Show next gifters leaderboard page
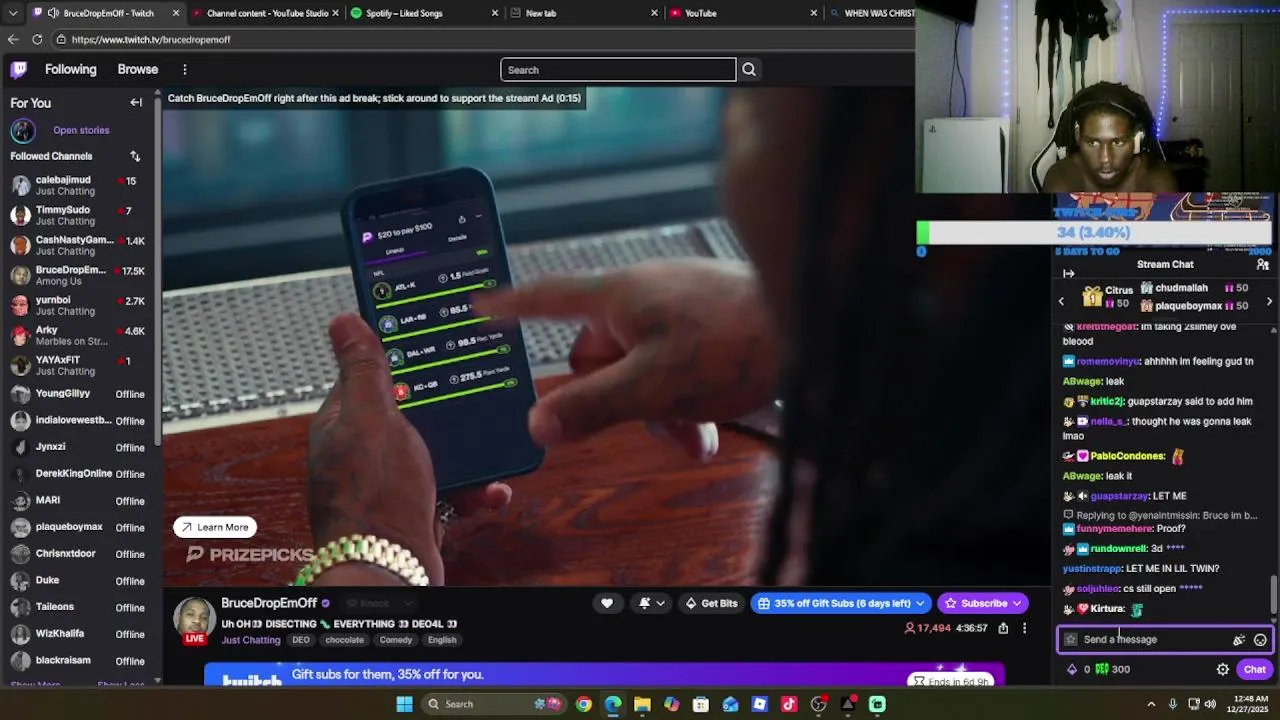Image resolution: width=1280 pixels, height=720 pixels. pyautogui.click(x=1269, y=301)
